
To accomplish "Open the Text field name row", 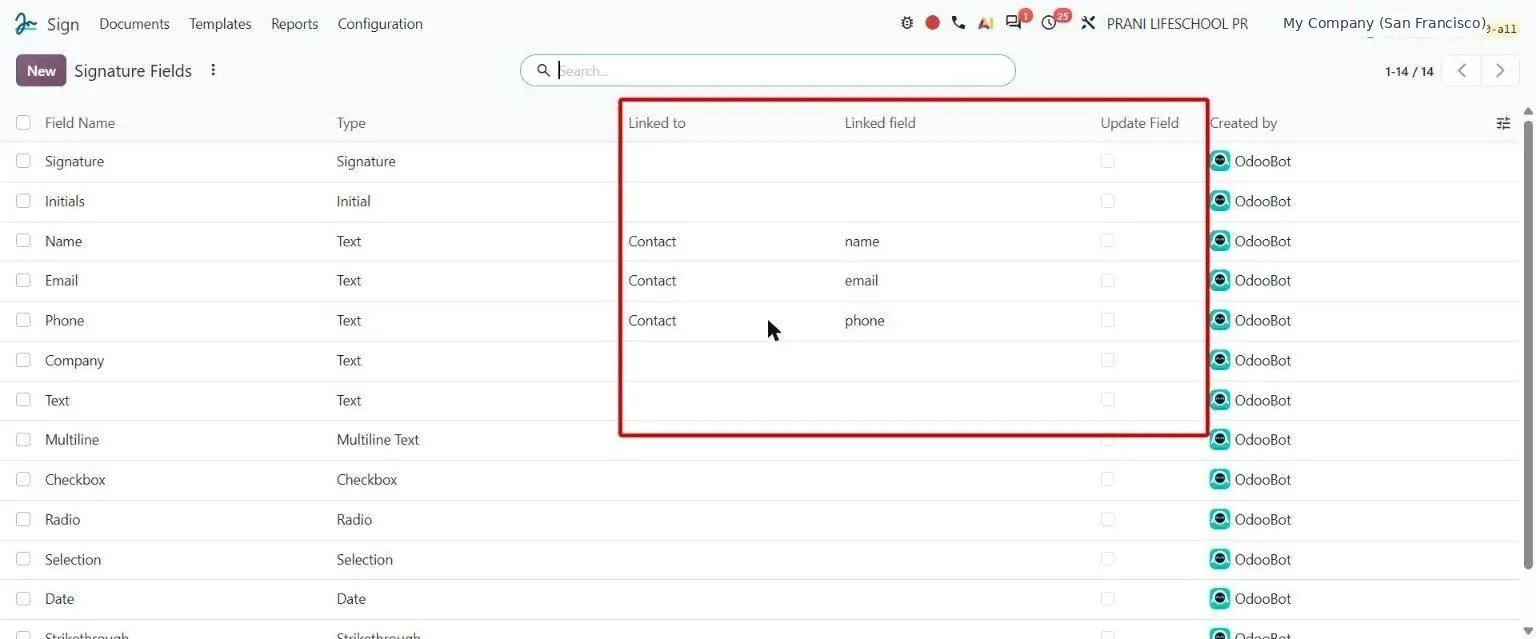I will tap(57, 400).
